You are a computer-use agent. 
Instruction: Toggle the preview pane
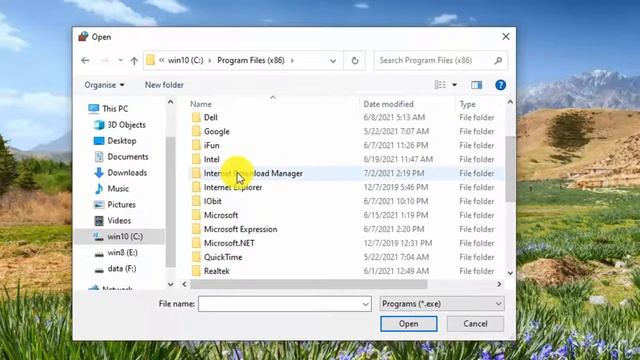point(476,85)
